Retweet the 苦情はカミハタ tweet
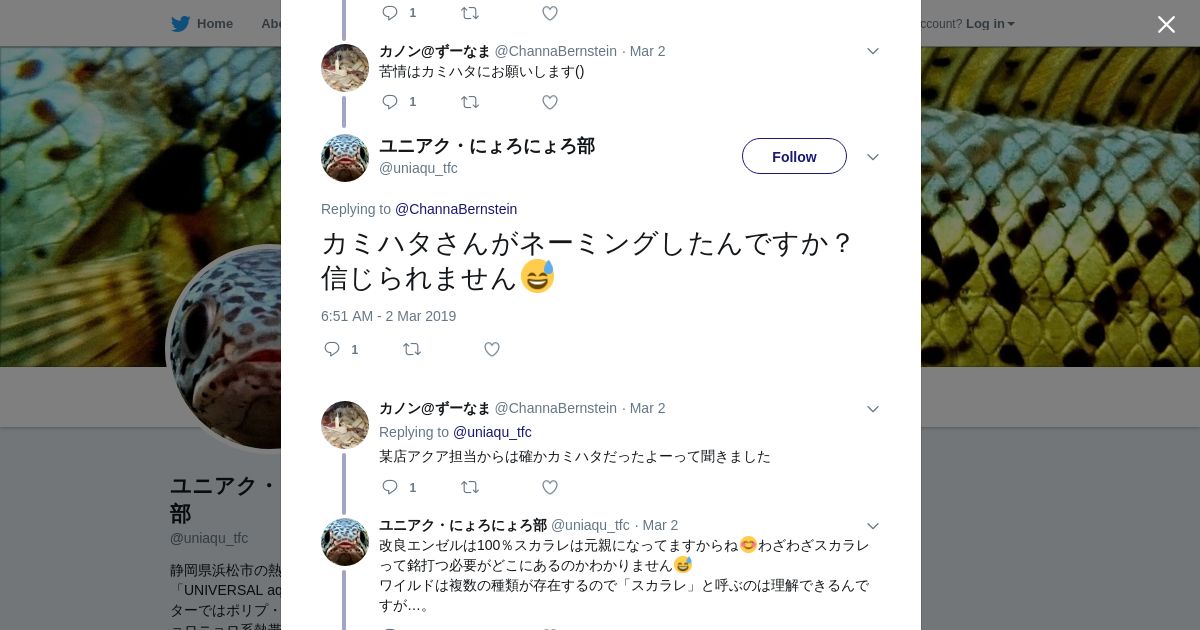The width and height of the screenshot is (1200, 630). pyautogui.click(x=470, y=102)
